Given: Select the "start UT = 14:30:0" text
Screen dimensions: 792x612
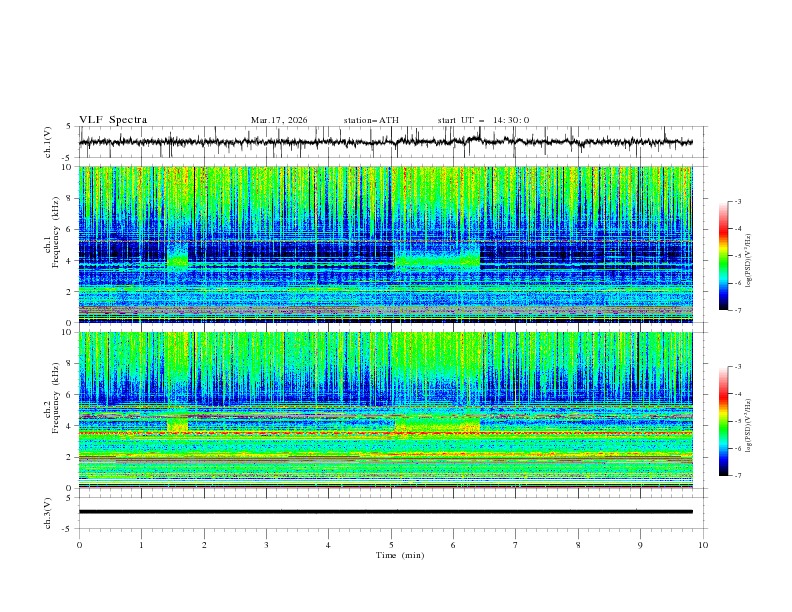Looking at the screenshot, I should tap(483, 120).
